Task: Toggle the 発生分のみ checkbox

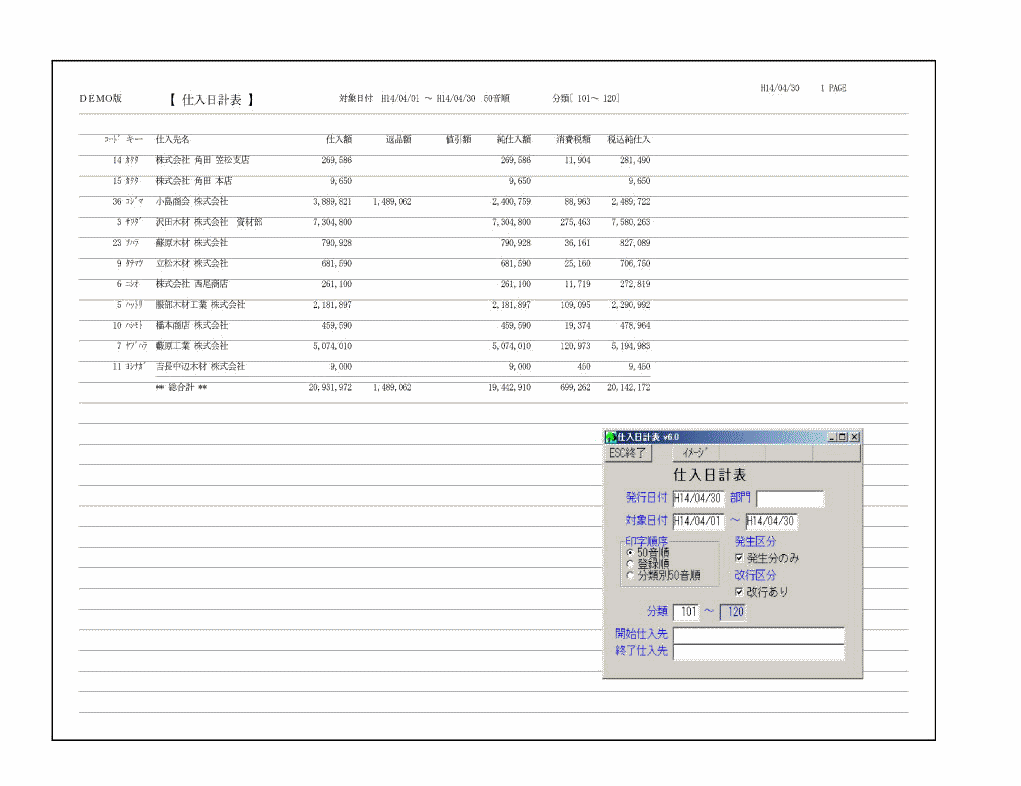Action: click(739, 558)
